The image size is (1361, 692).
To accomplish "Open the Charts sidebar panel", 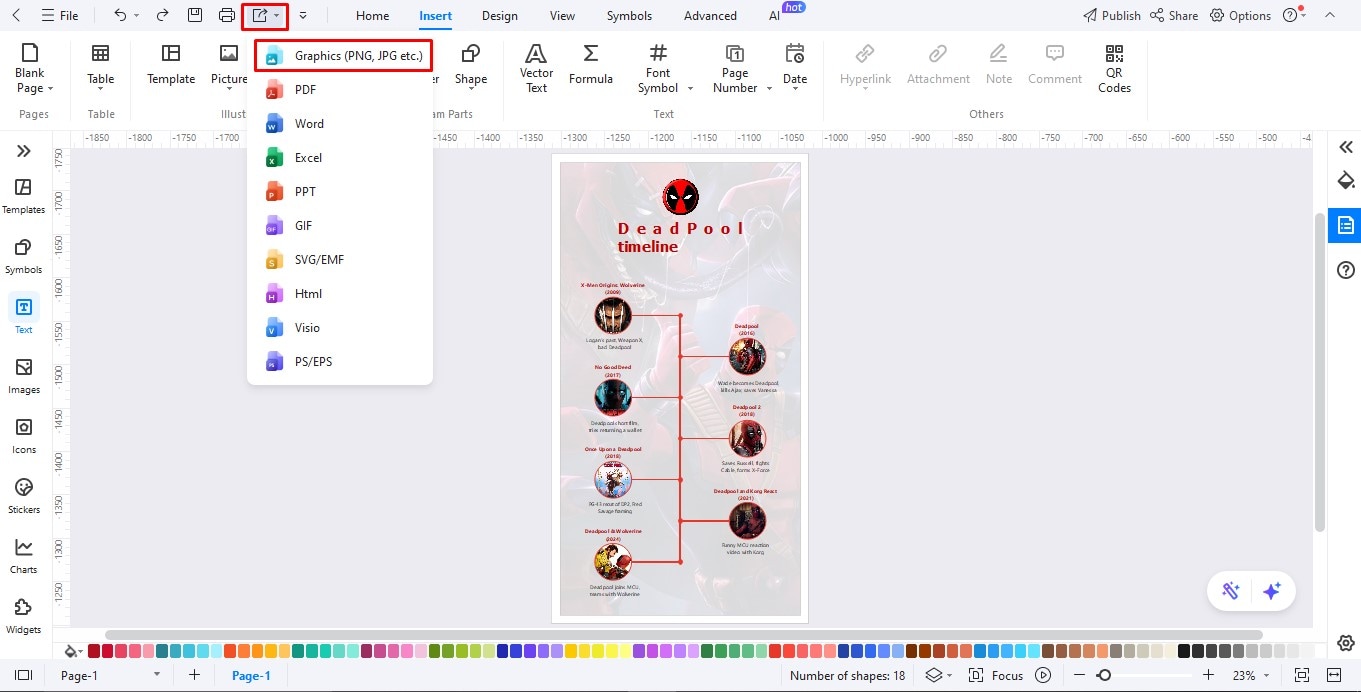I will (24, 556).
